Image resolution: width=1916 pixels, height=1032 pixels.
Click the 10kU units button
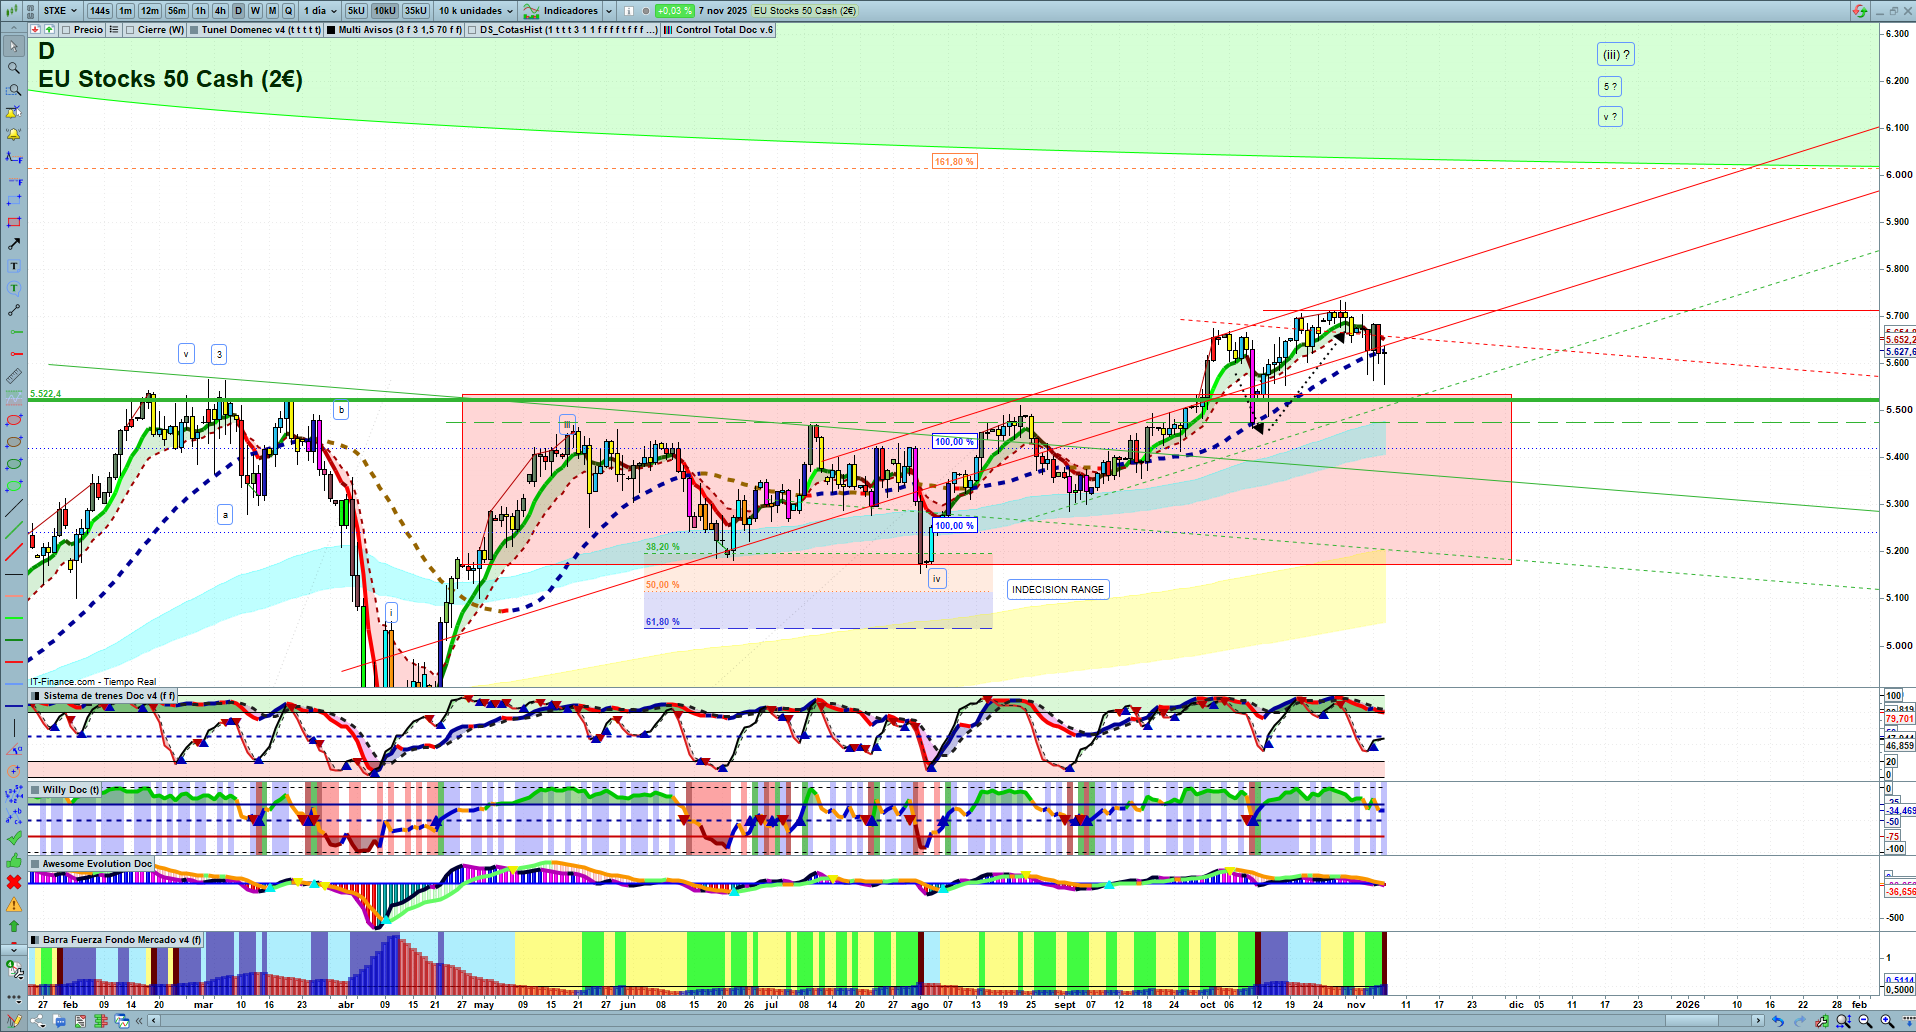[385, 11]
